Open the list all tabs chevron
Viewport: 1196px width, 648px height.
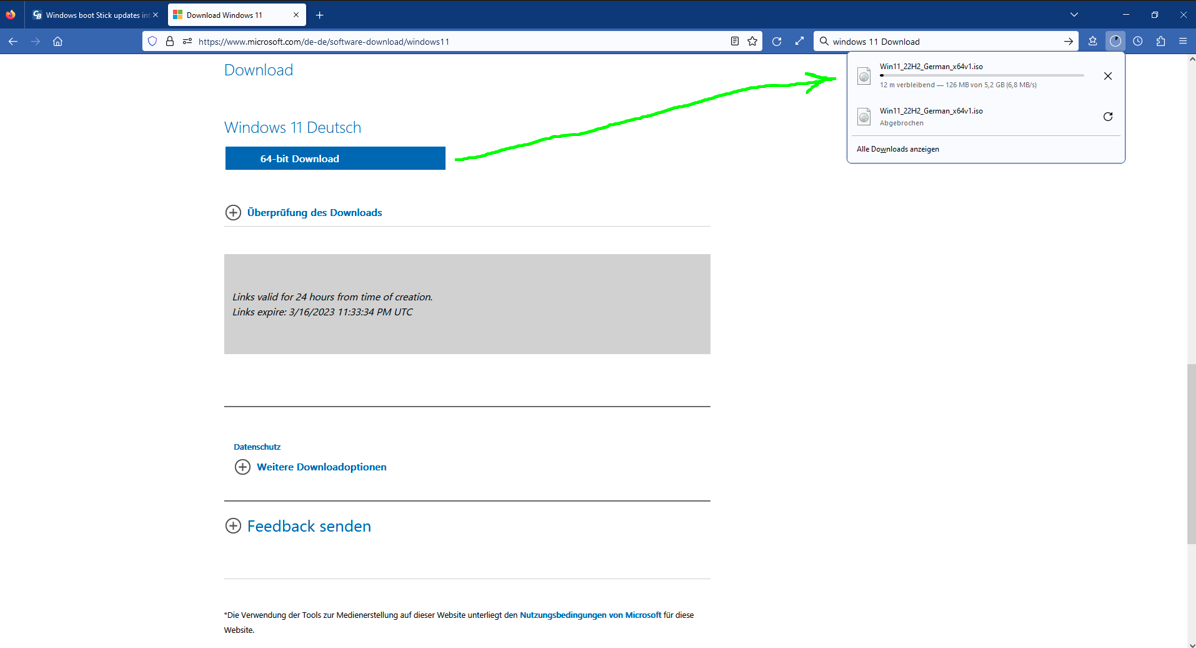pos(1074,15)
